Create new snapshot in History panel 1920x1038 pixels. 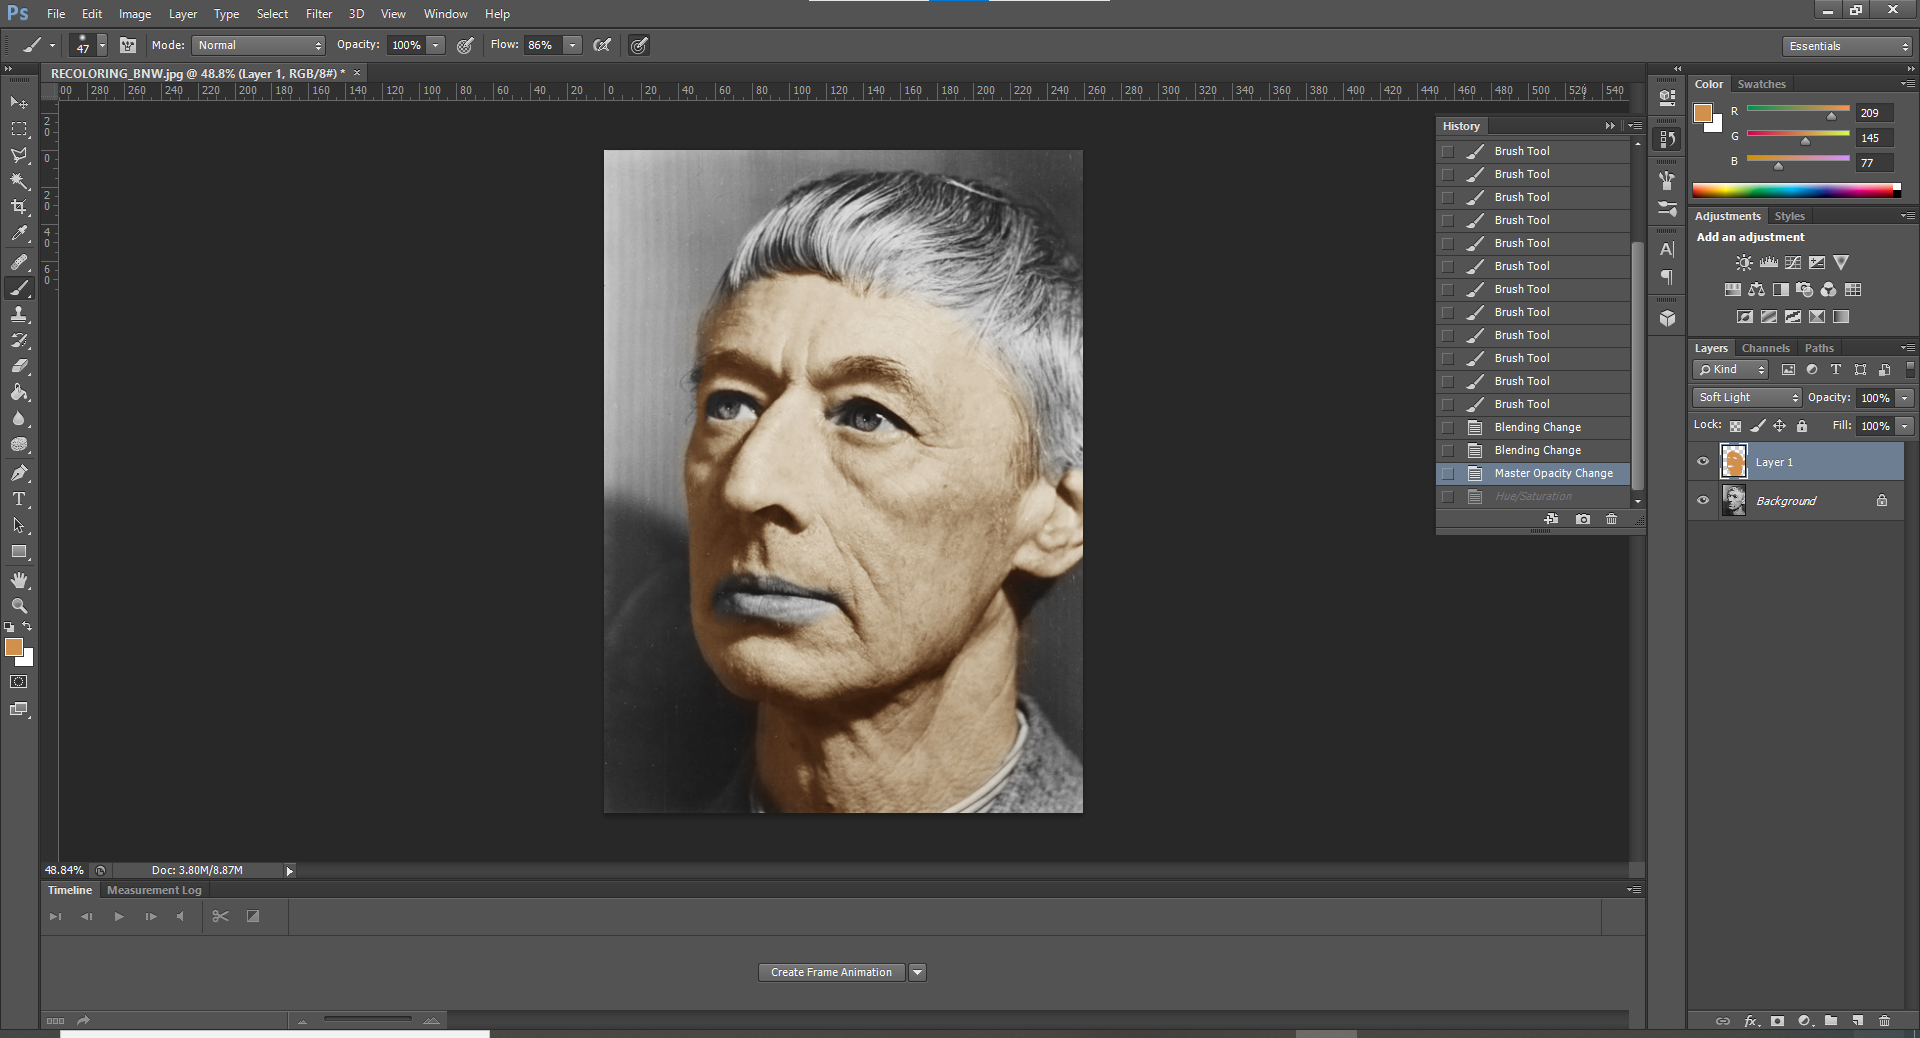[1582, 519]
